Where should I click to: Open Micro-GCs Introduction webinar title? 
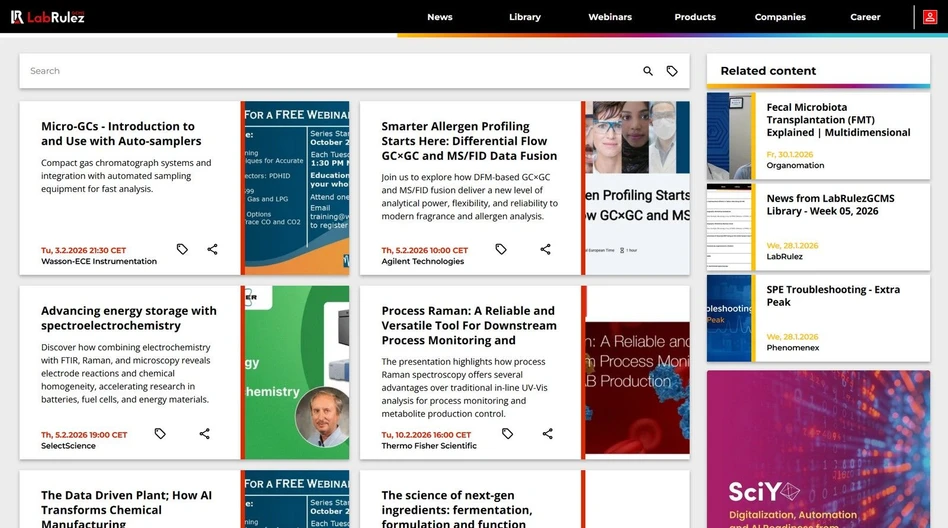click(121, 134)
